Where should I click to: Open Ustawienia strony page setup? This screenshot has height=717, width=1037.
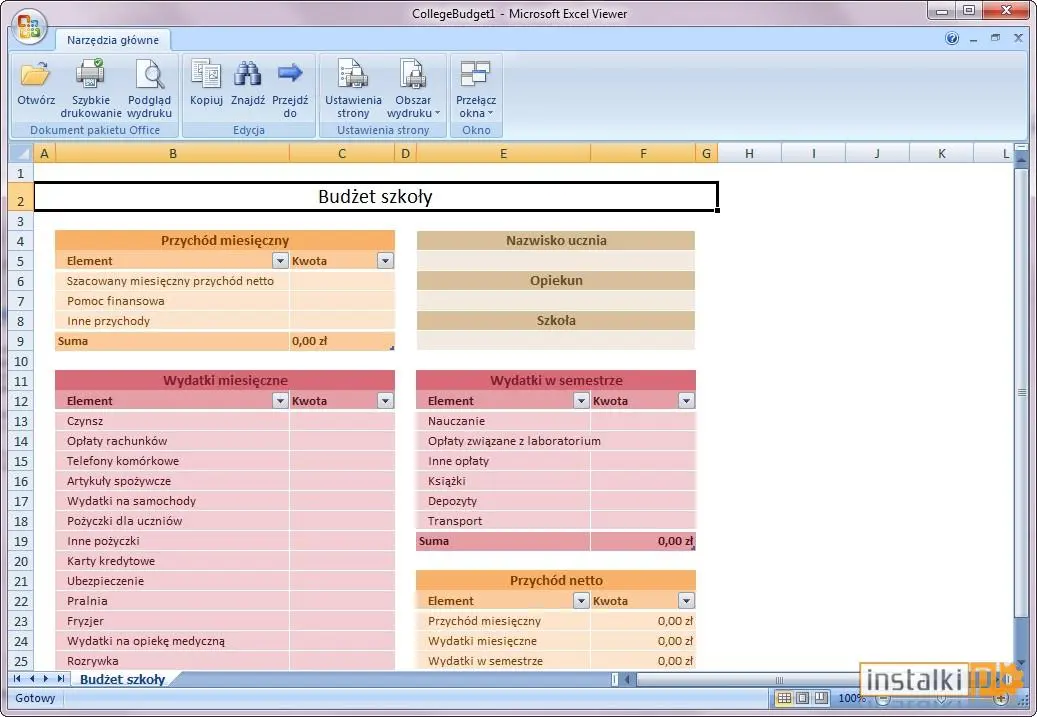(x=353, y=89)
